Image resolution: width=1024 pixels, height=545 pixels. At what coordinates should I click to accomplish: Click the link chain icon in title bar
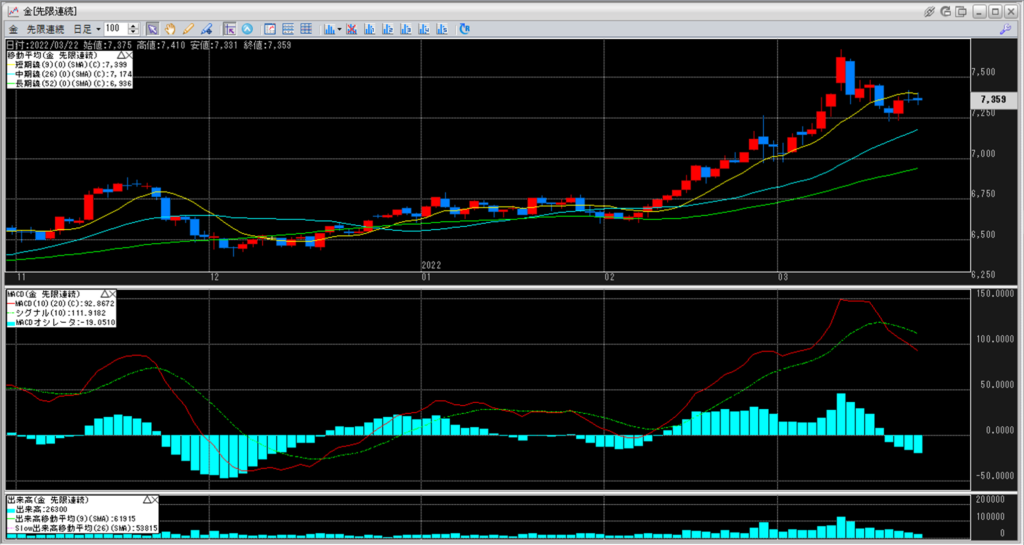pyautogui.click(x=929, y=10)
